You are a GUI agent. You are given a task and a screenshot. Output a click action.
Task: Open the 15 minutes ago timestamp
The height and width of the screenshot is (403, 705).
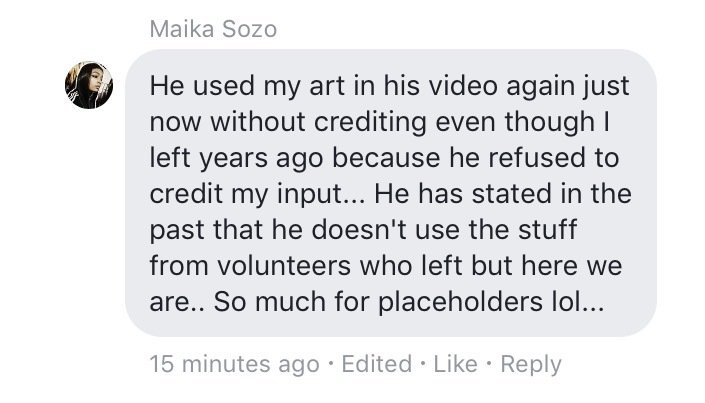click(x=234, y=364)
